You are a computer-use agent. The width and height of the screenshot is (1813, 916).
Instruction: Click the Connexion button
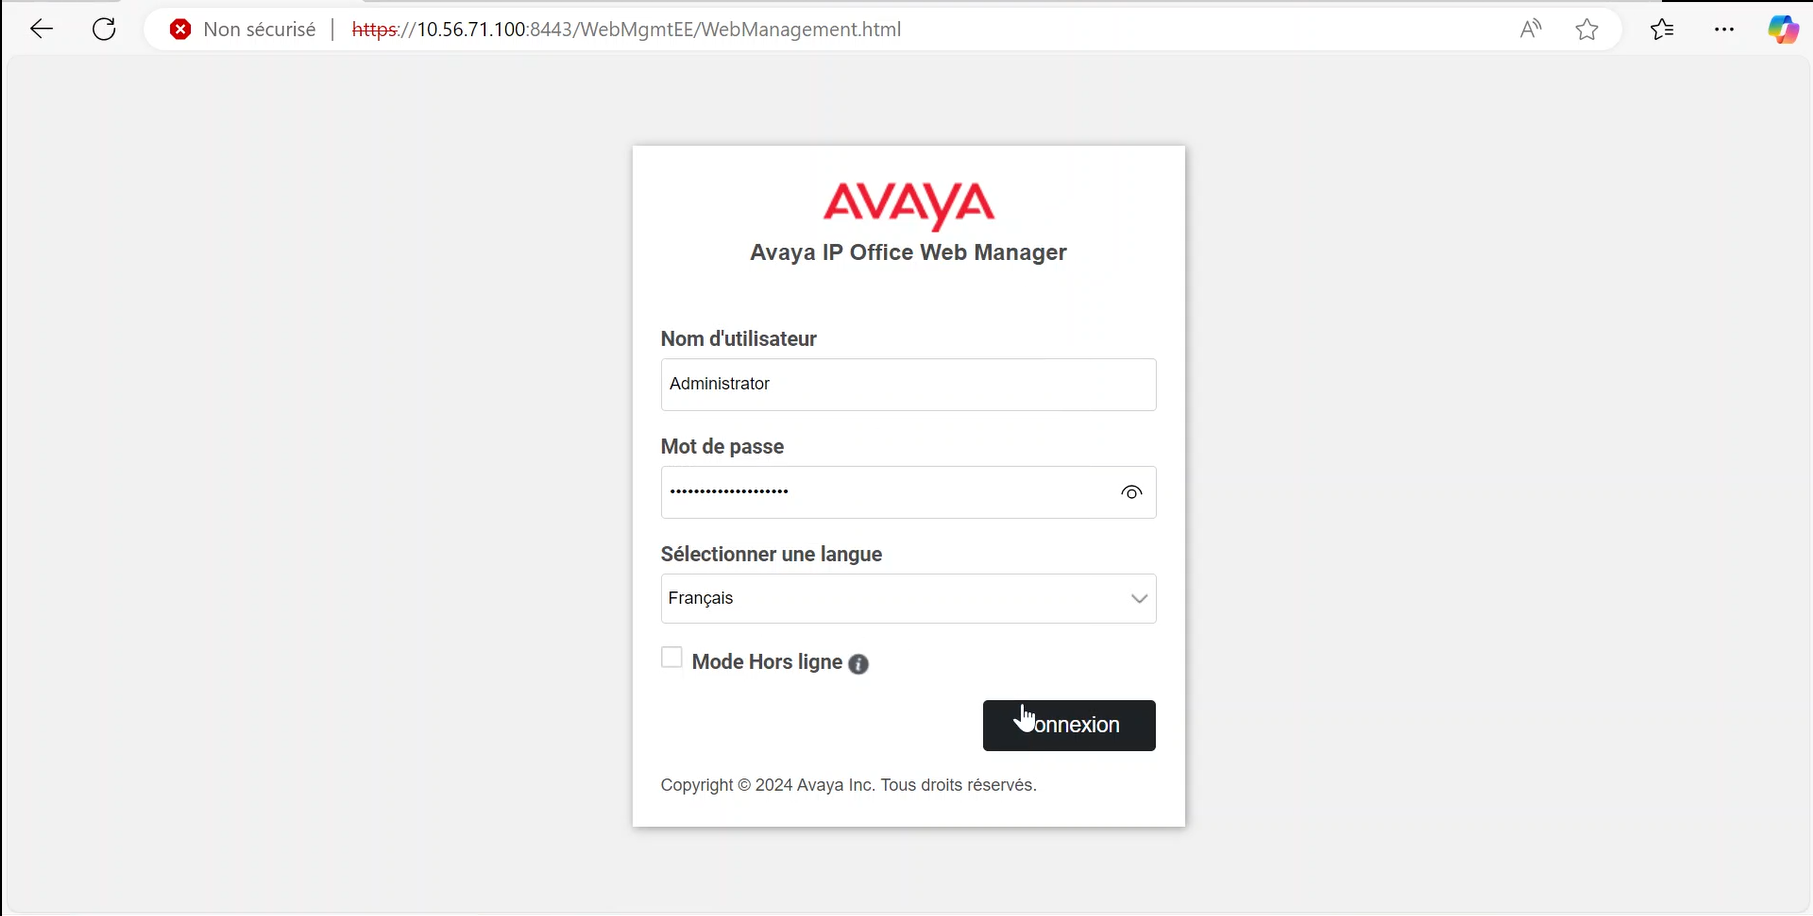(1069, 725)
